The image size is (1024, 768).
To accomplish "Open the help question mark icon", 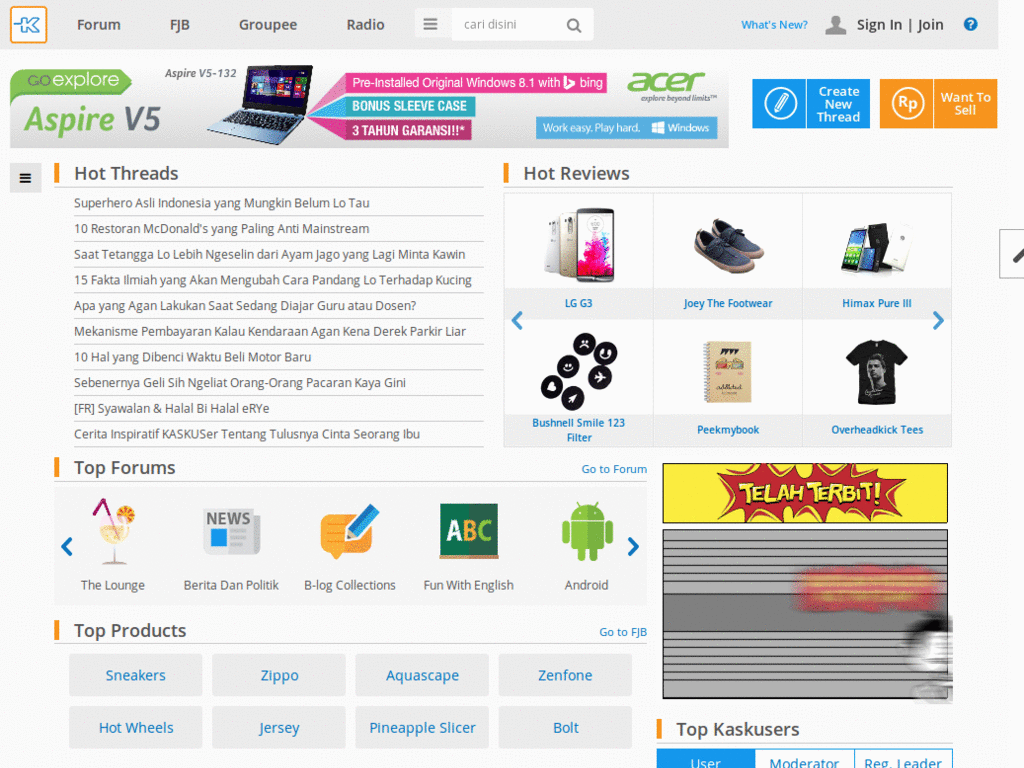I will pyautogui.click(x=970, y=24).
